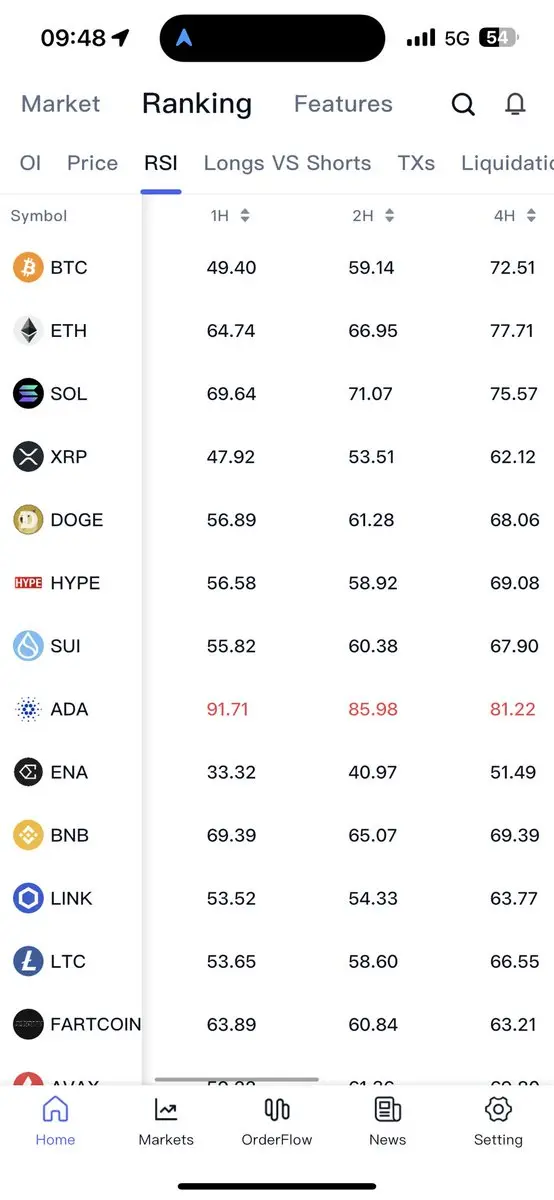Open the Chainlink LINK coin icon
This screenshot has width=554, height=1200.
(28, 898)
